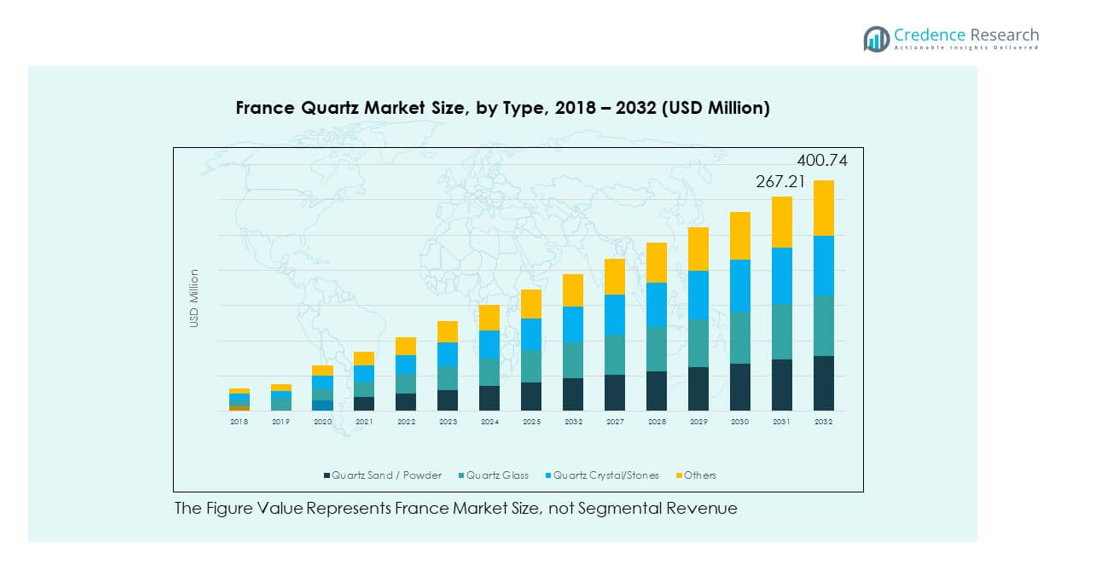
Task: Click the Quartz Sand / Powder legend marker
Action: [326, 476]
